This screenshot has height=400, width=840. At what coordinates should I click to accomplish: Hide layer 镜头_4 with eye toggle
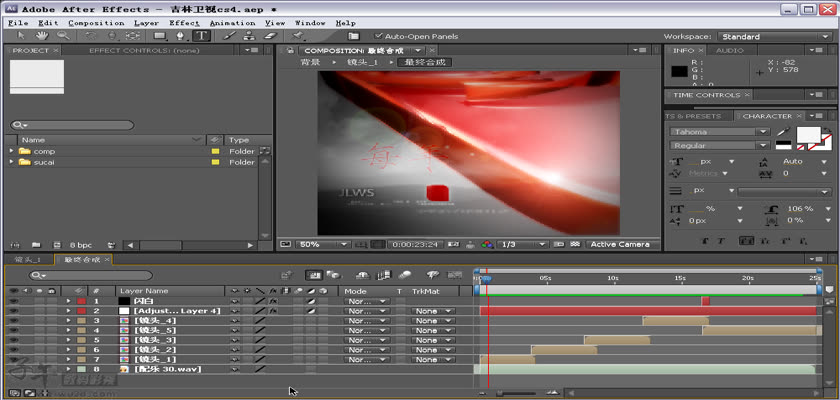14,320
